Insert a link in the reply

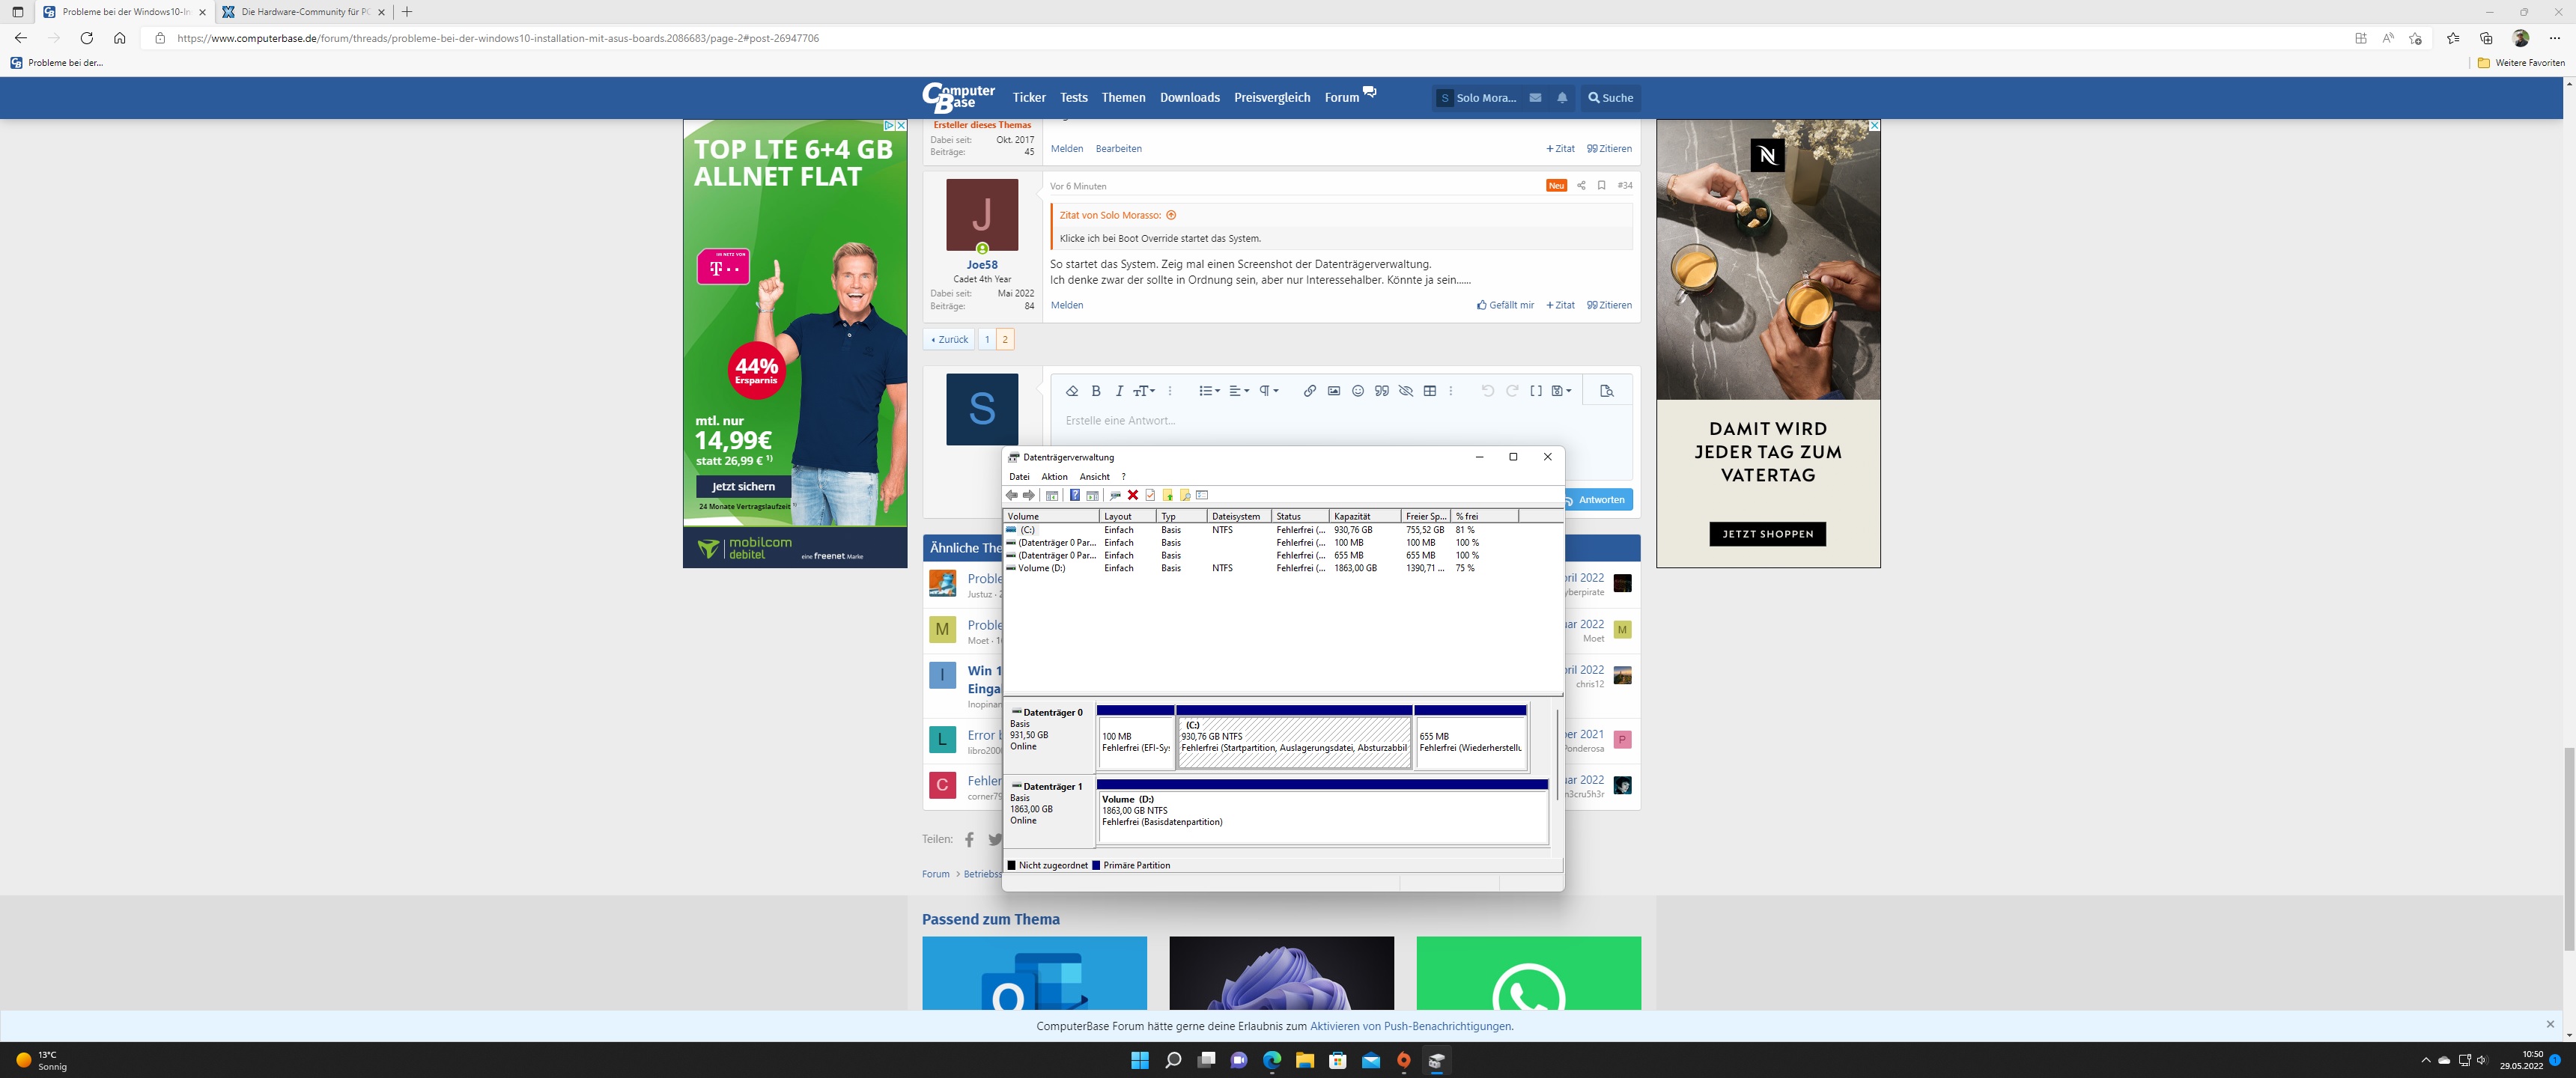pos(1309,391)
